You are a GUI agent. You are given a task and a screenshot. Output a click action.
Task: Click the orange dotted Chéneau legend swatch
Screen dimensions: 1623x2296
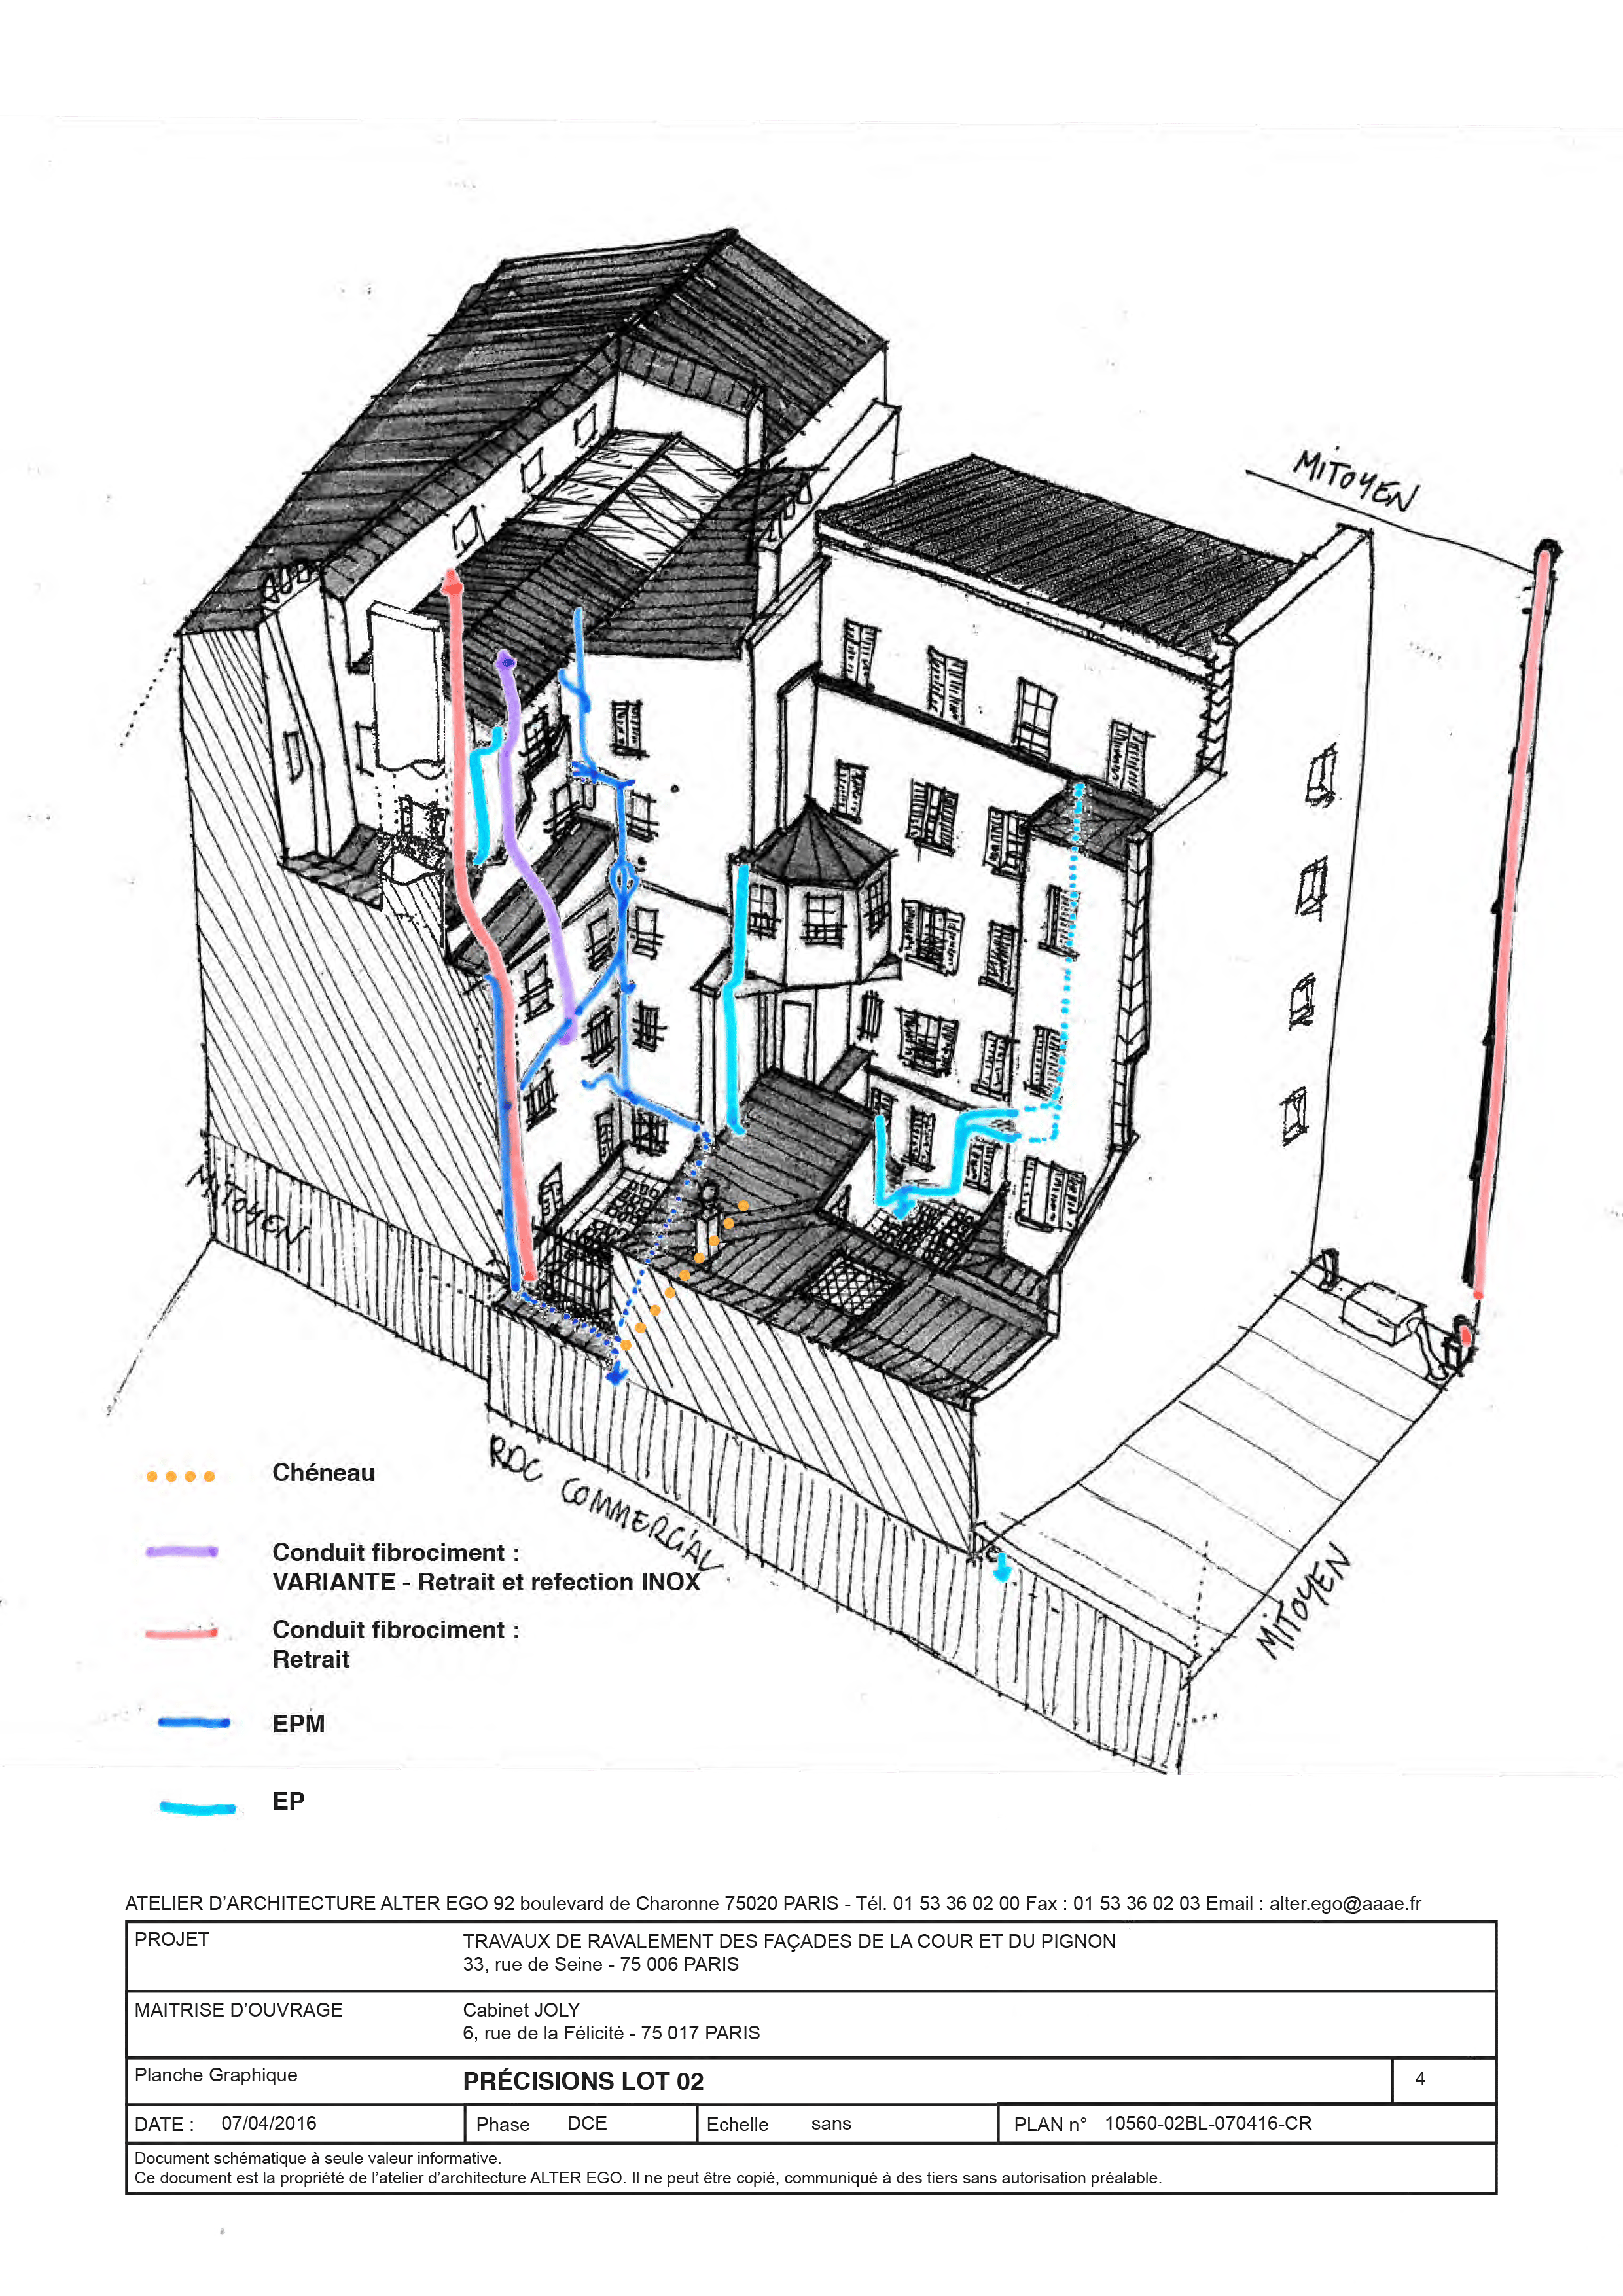180,1476
